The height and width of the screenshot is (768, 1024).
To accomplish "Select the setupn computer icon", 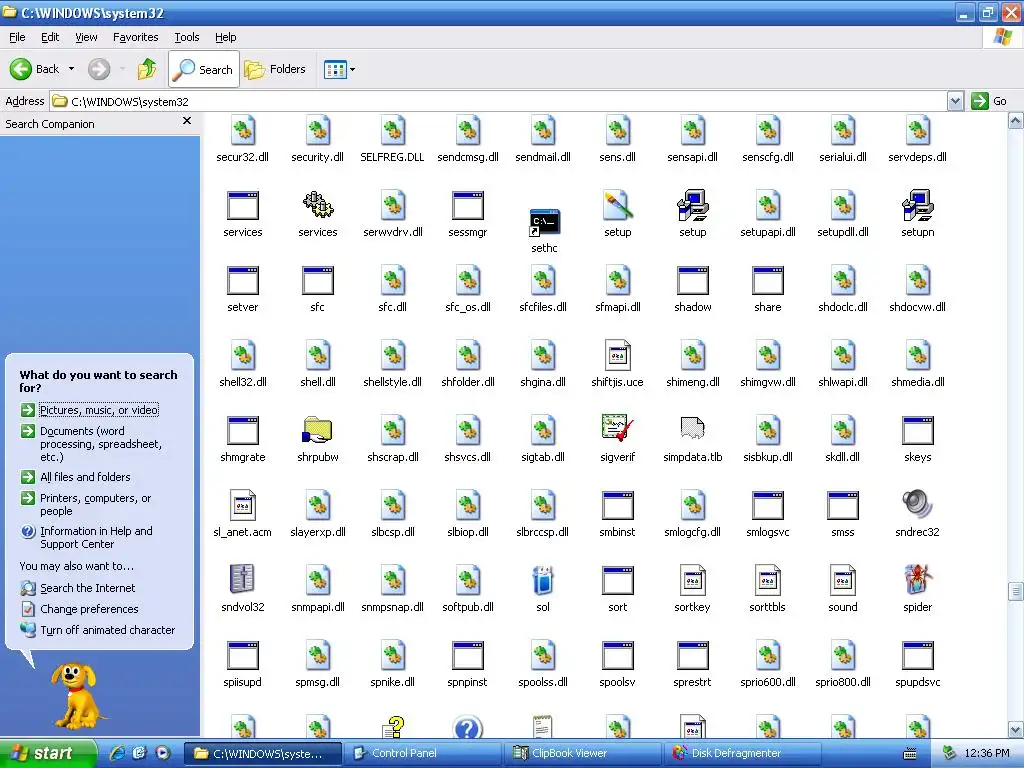I will pos(918,205).
